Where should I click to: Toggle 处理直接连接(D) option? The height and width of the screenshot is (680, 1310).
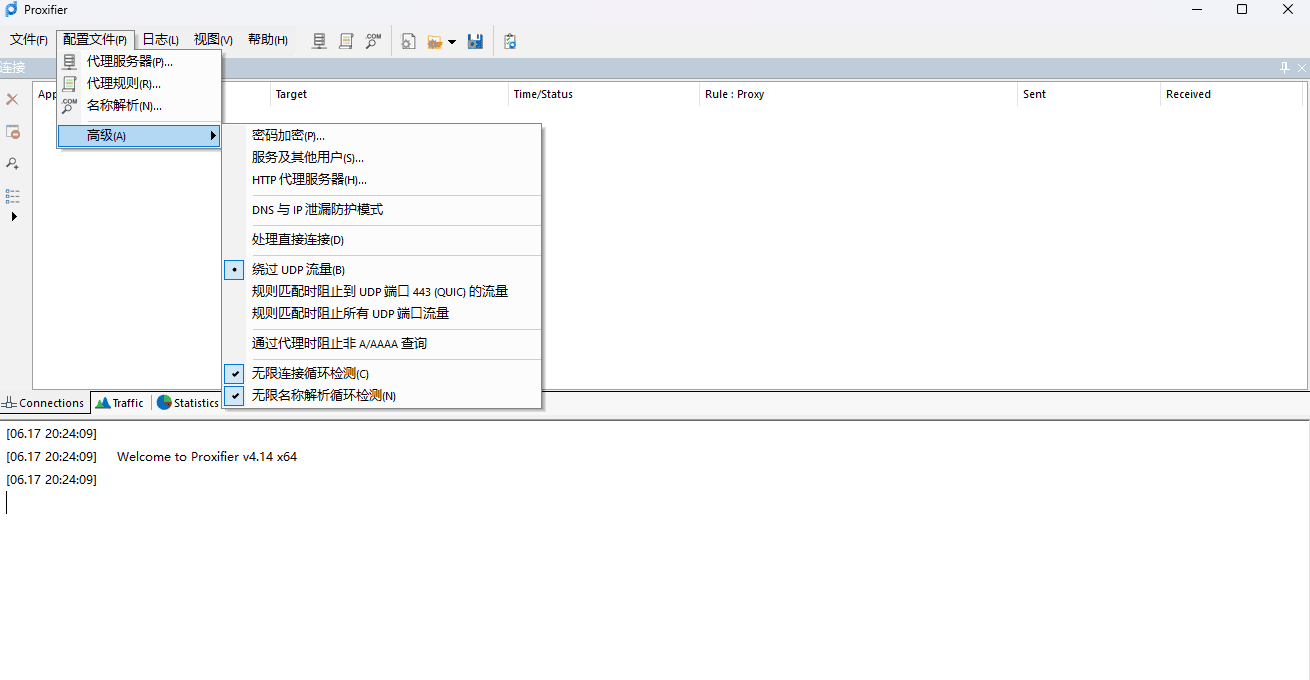click(381, 240)
